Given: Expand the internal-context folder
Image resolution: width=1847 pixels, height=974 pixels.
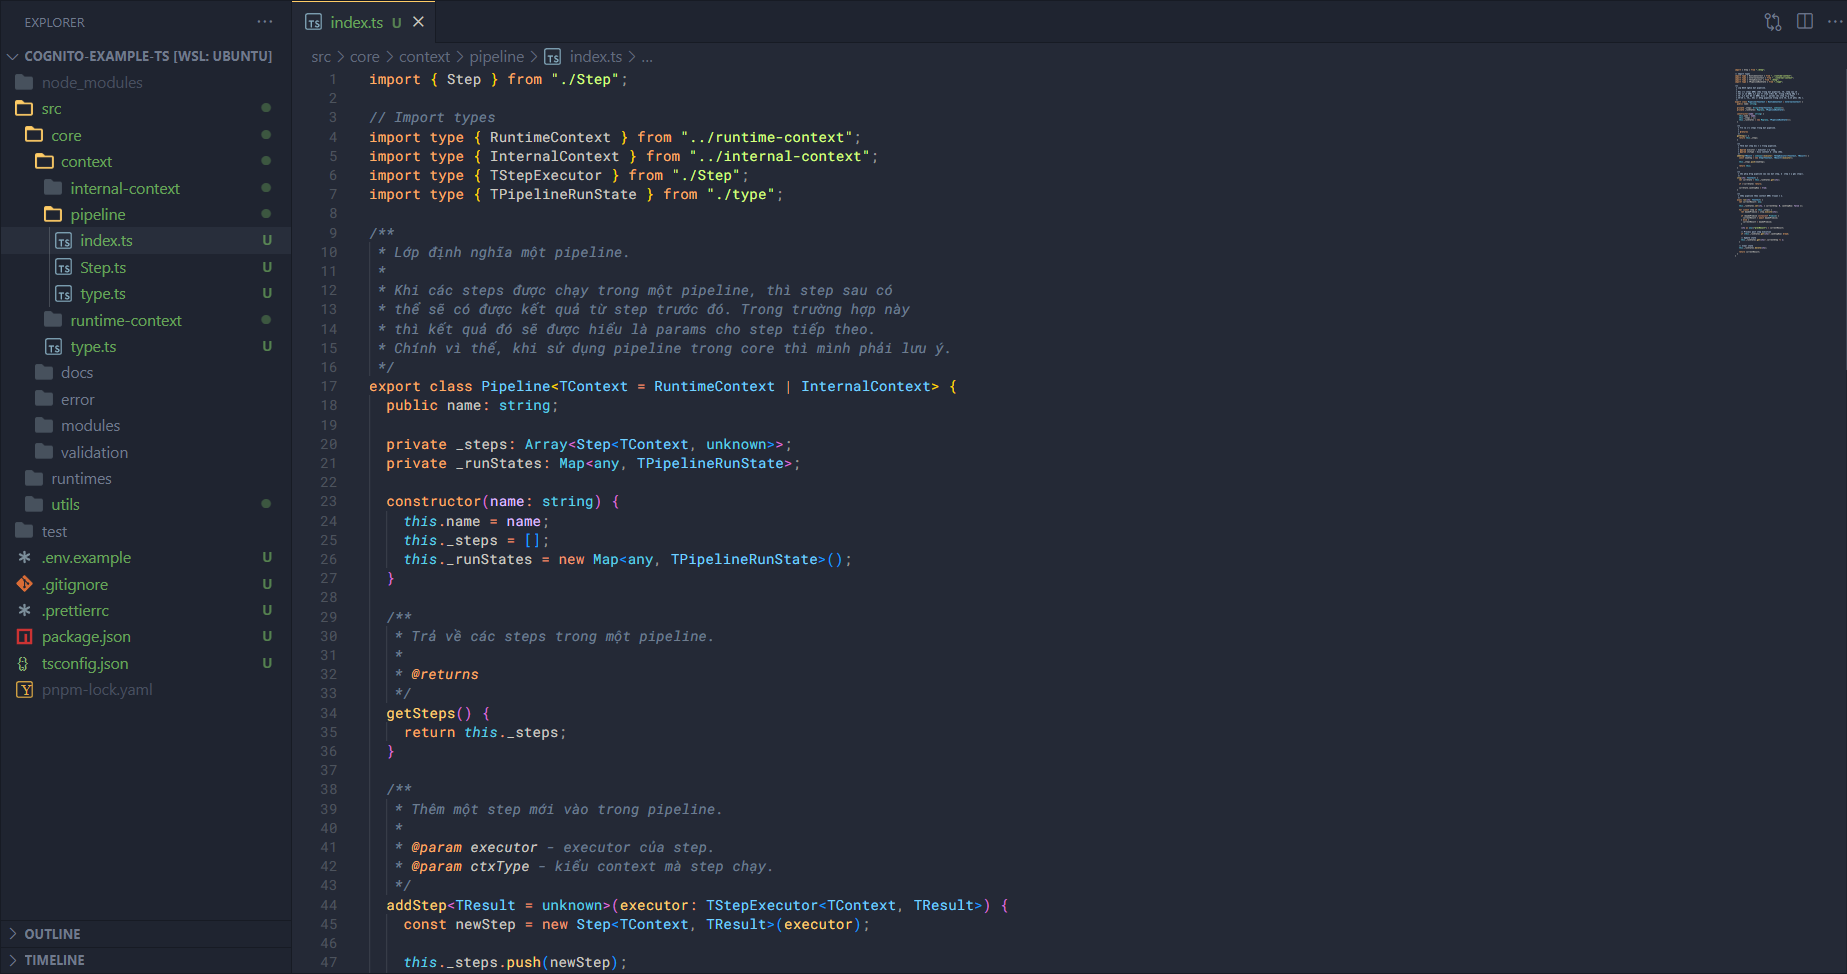Looking at the screenshot, I should (x=125, y=189).
